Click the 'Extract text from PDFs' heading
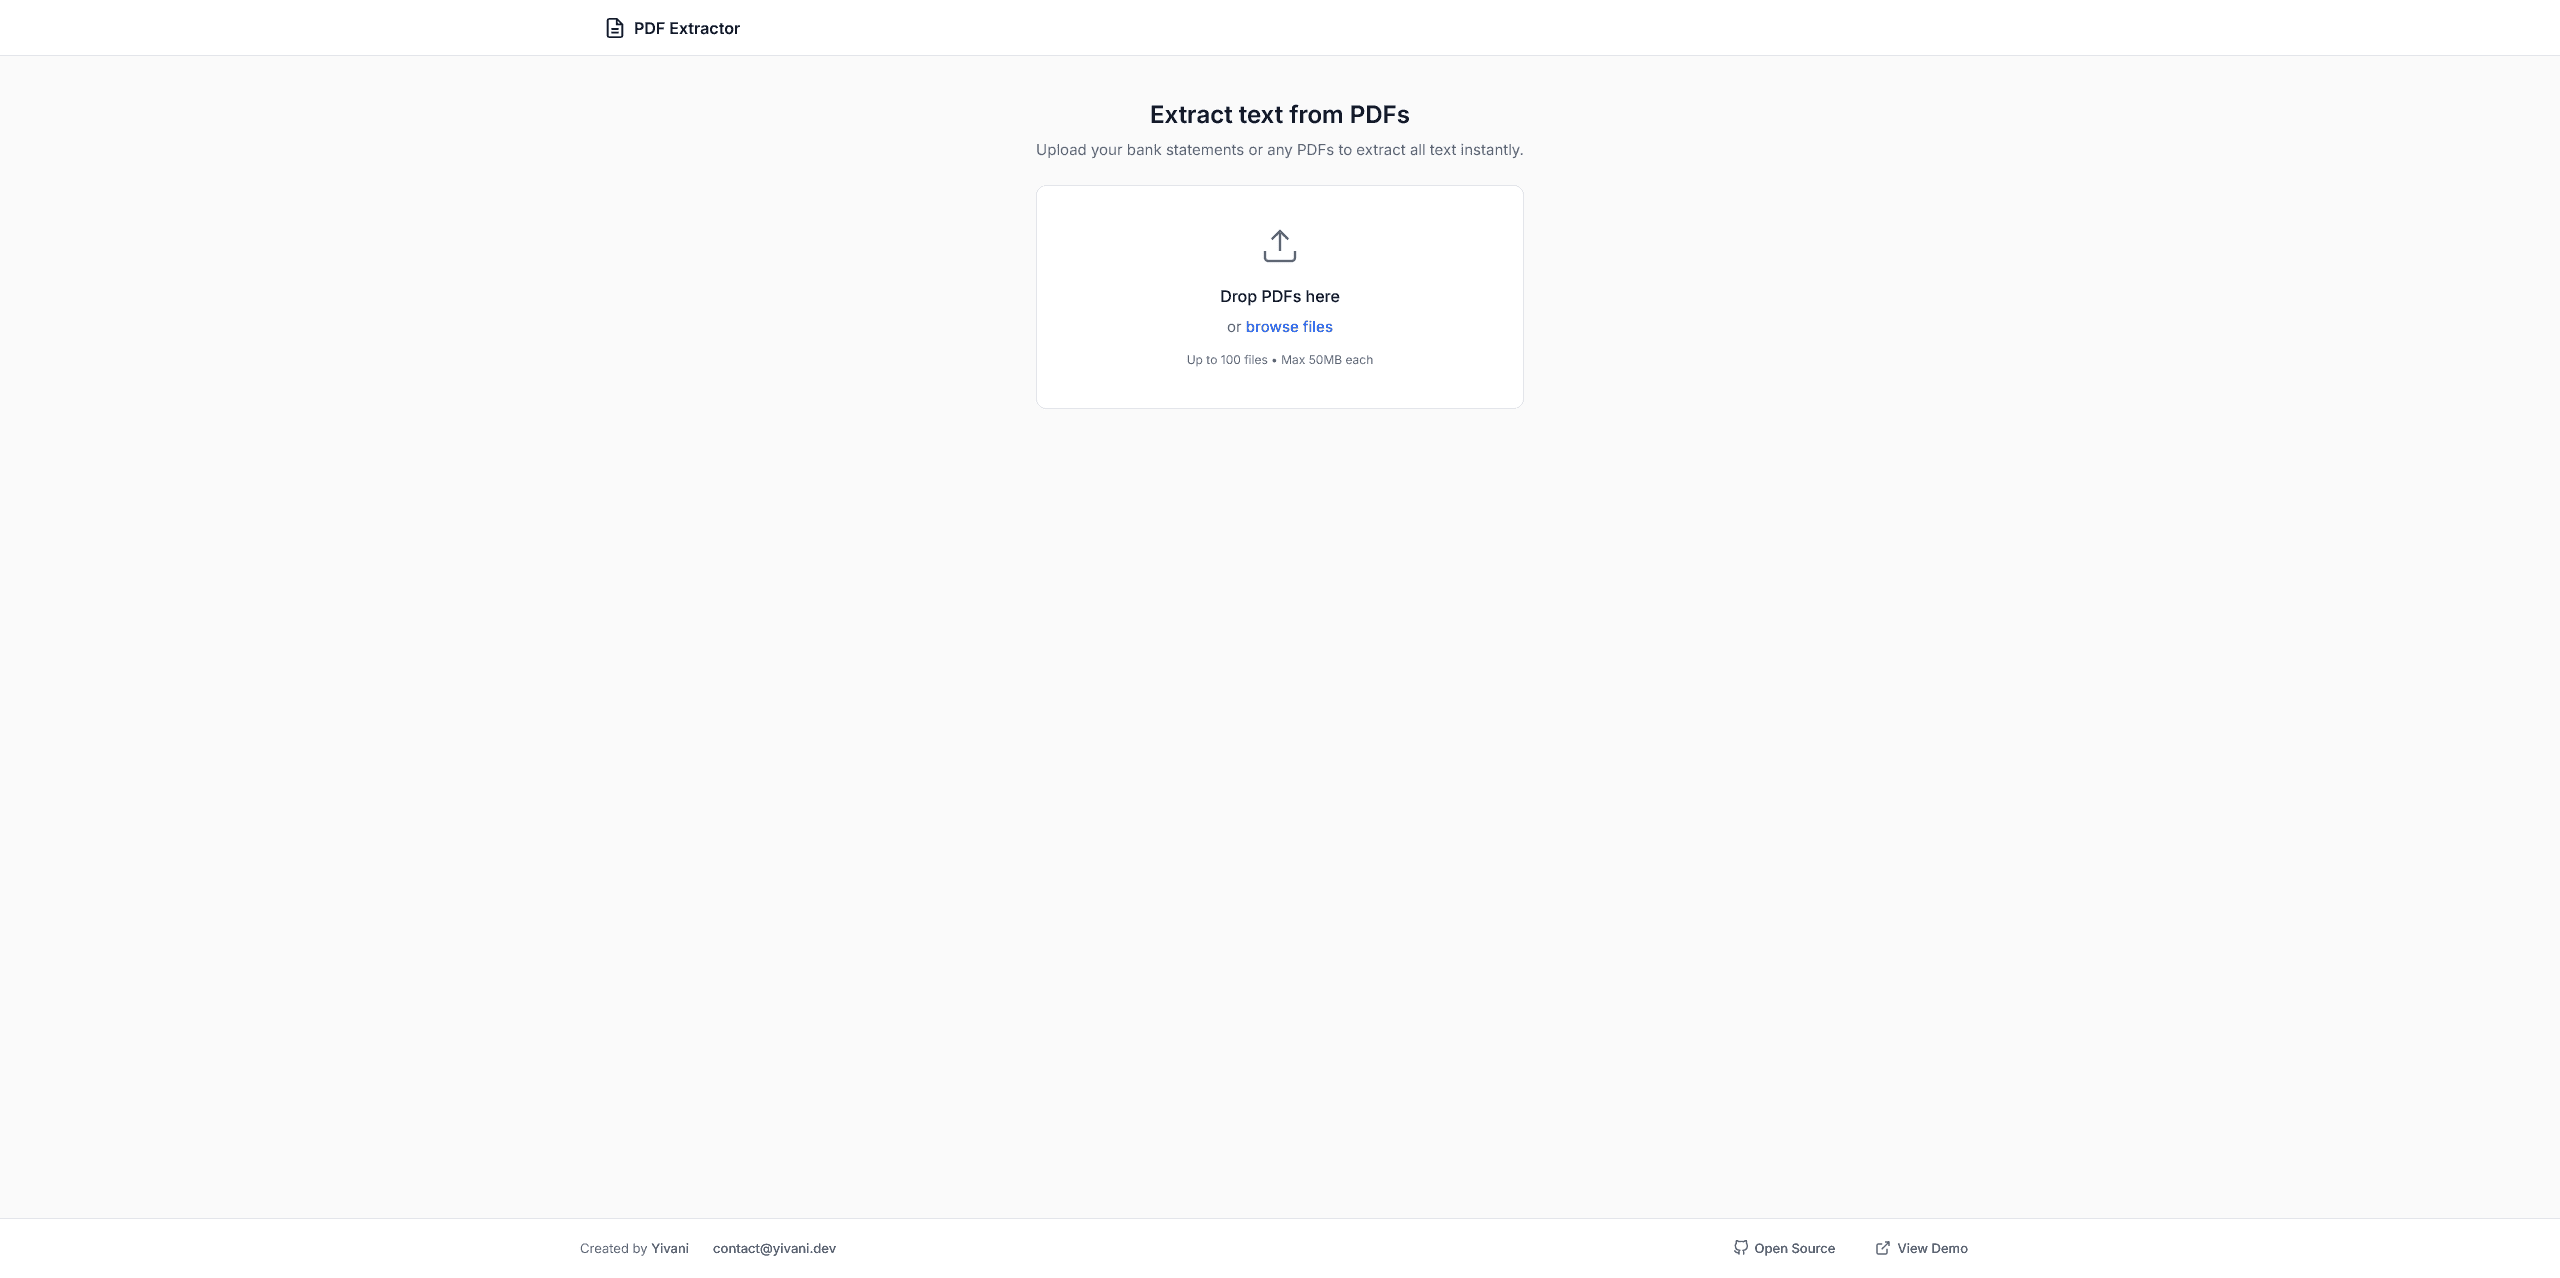Viewport: 2560px width, 1278px height. pyautogui.click(x=1279, y=115)
